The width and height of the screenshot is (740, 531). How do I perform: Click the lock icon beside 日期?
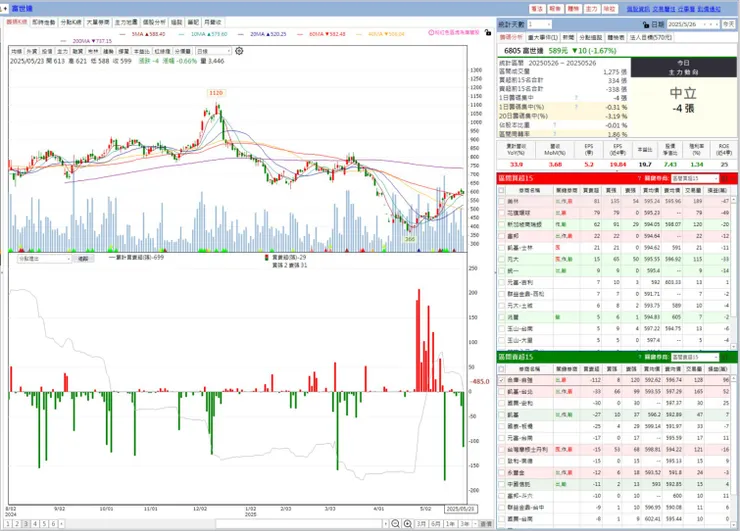[646, 25]
